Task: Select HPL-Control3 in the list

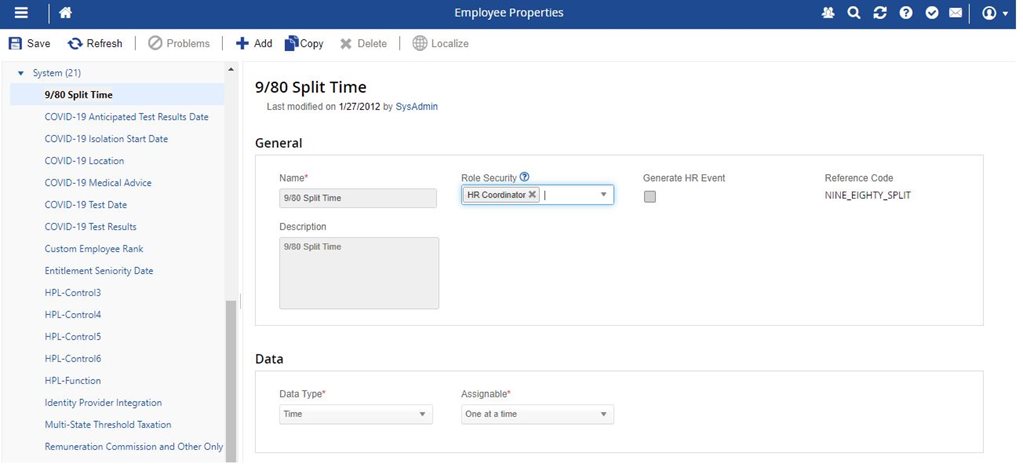Action: 72,292
